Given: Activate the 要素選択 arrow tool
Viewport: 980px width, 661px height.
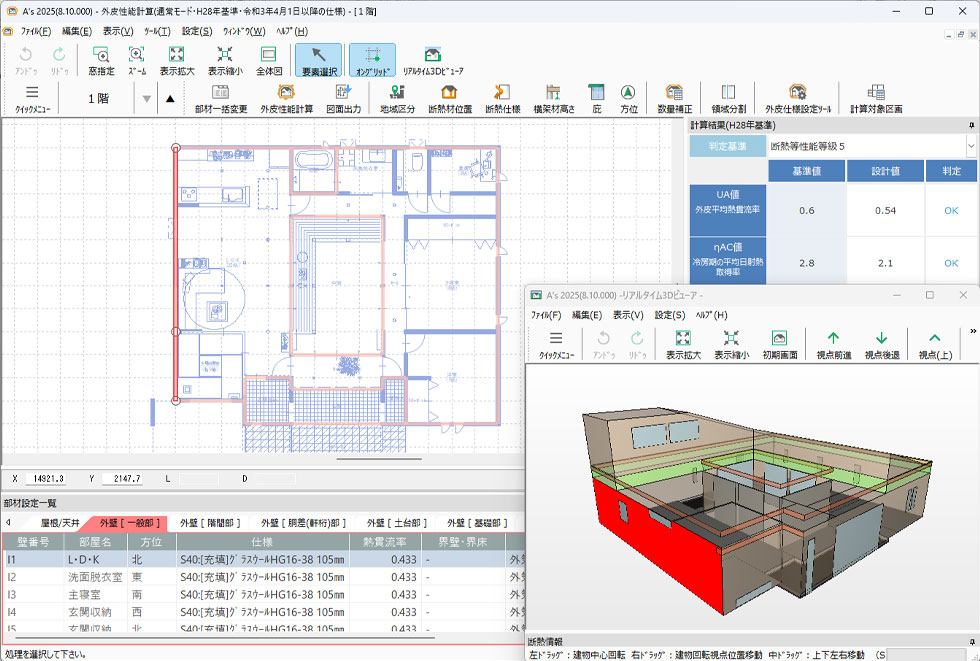Looking at the screenshot, I should pyautogui.click(x=319, y=61).
